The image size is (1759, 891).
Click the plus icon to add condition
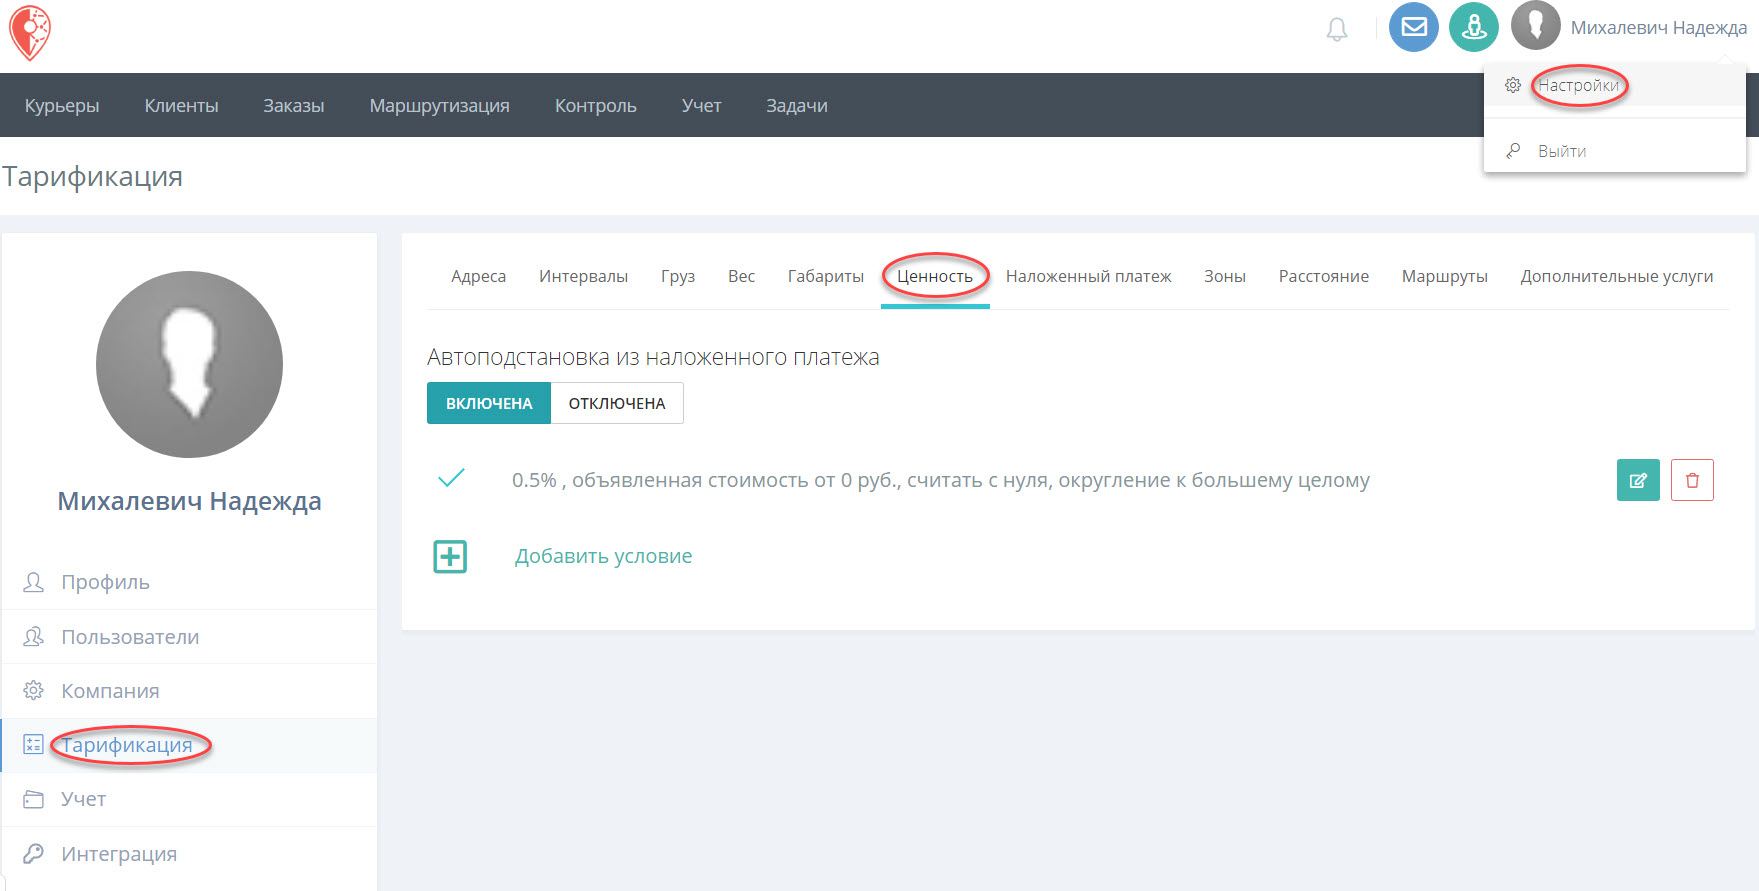(450, 556)
